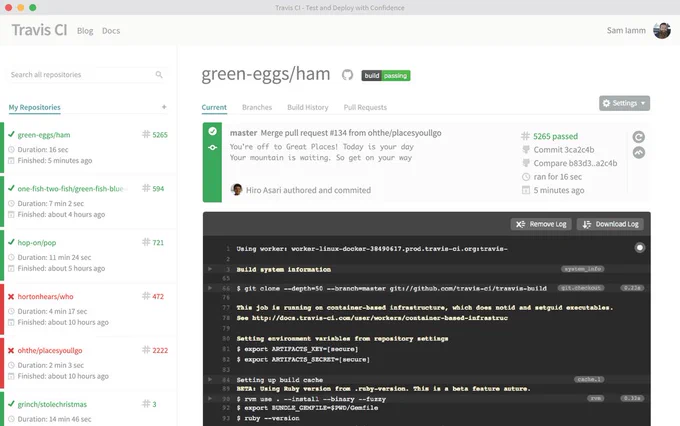Open the 5265 passed build link
This screenshot has width=680, height=426.
pos(556,136)
